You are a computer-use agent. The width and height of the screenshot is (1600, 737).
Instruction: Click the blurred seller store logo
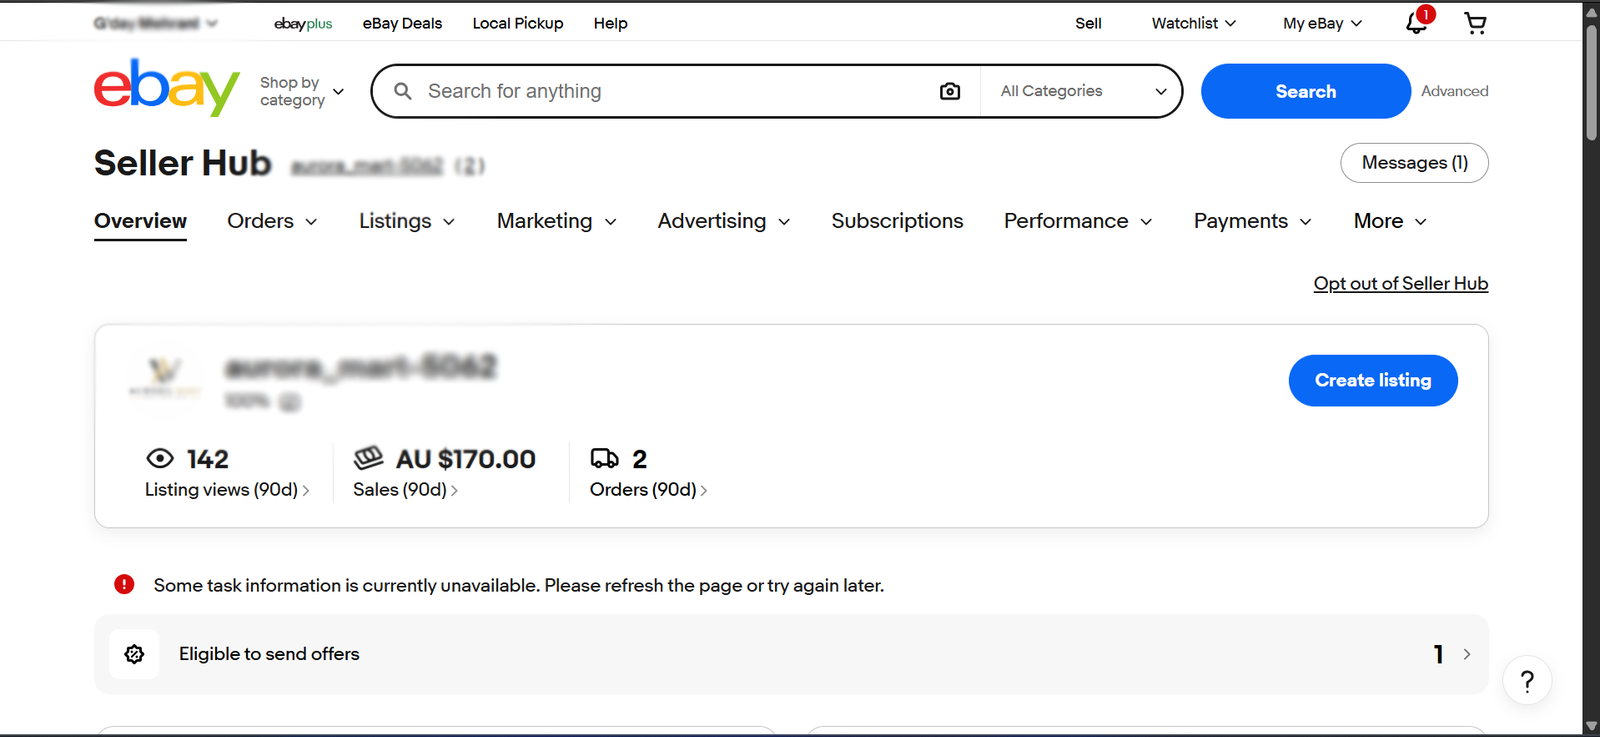tap(164, 380)
